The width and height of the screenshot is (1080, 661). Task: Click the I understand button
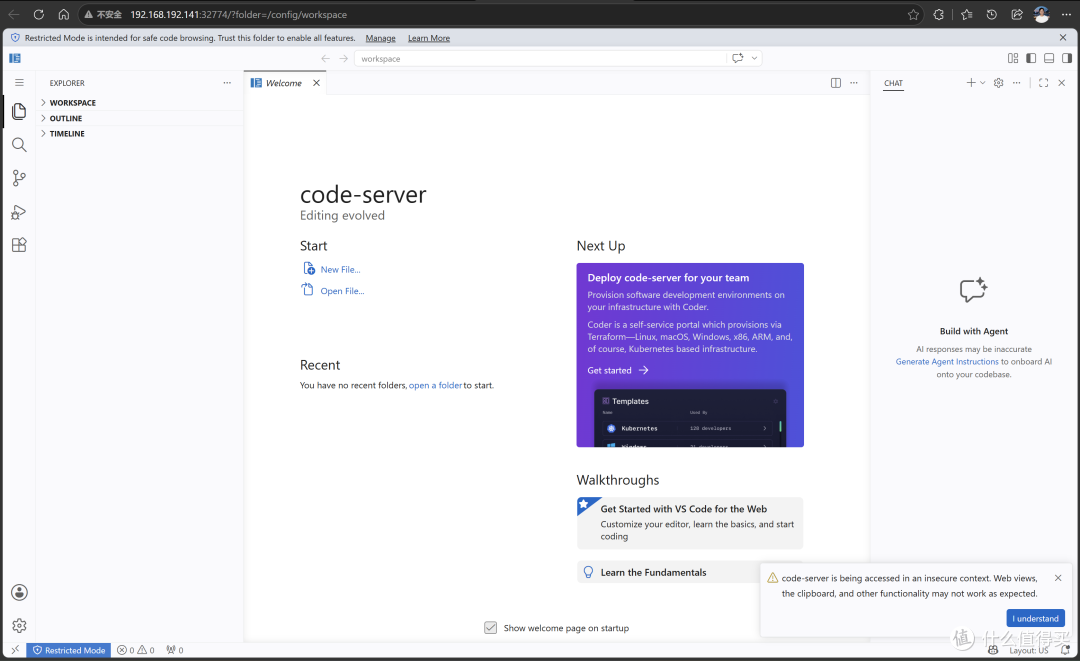[x=1035, y=618]
